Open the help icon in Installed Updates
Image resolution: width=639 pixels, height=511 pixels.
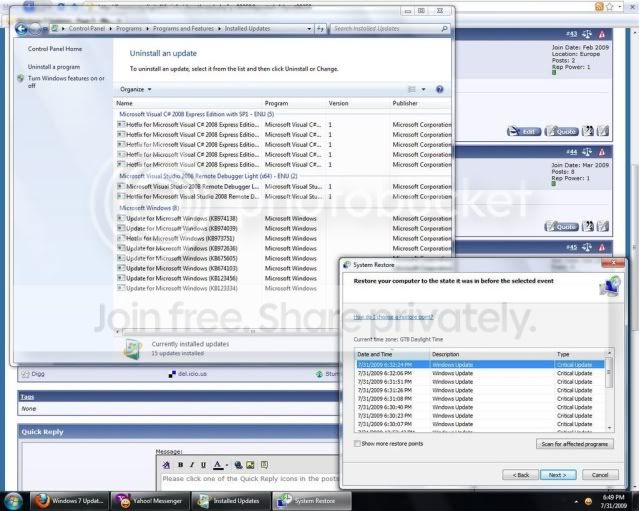click(x=439, y=89)
